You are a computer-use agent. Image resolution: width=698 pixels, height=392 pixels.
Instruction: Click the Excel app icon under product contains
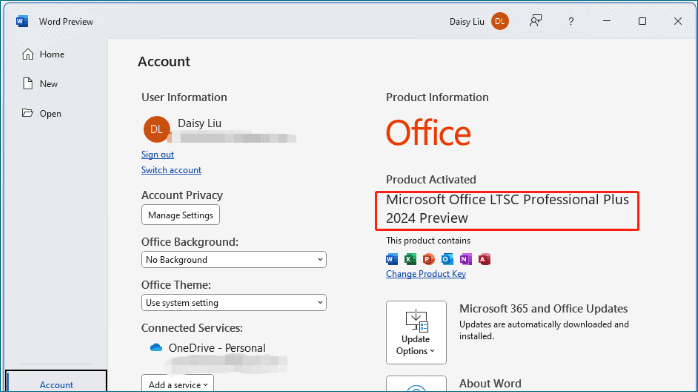(x=410, y=259)
